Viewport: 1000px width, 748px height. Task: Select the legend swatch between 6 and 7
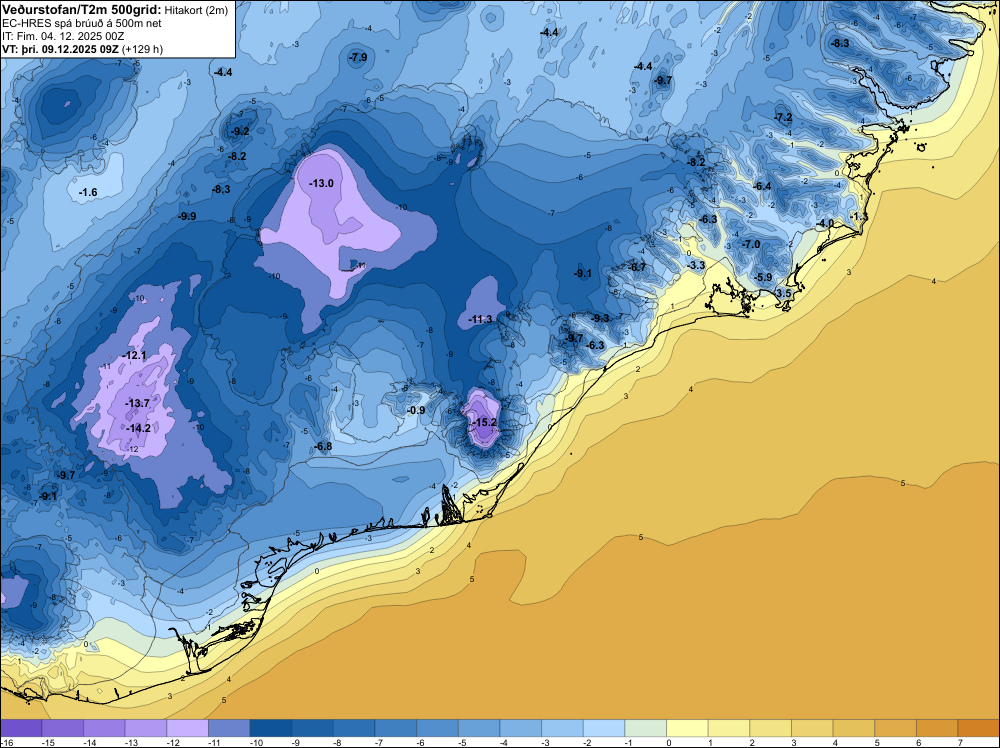pyautogui.click(x=938, y=728)
